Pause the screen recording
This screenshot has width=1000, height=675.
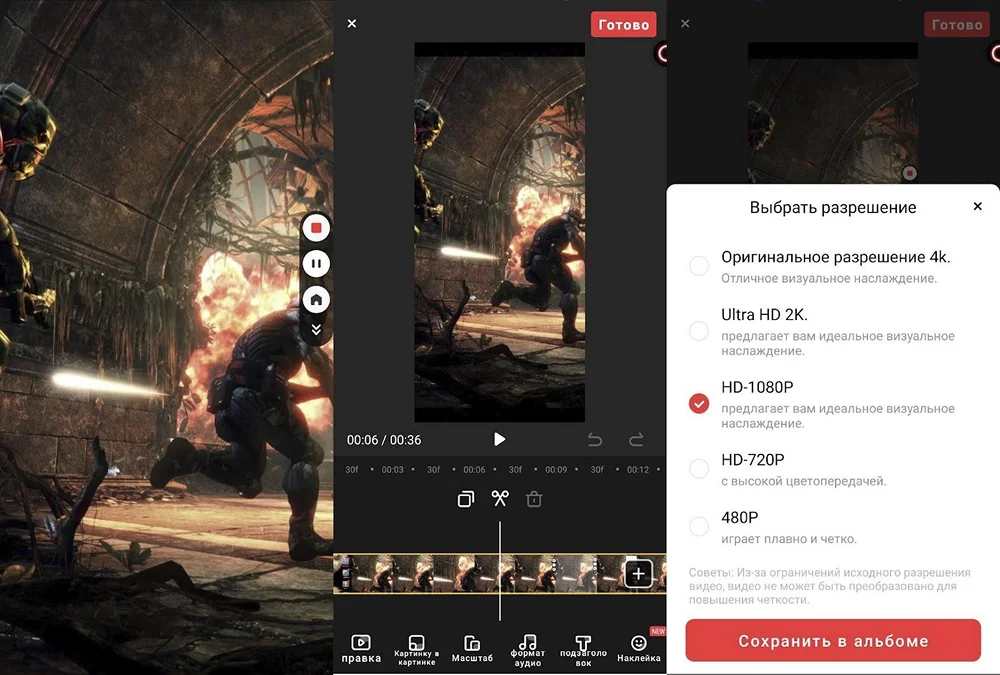(316, 264)
